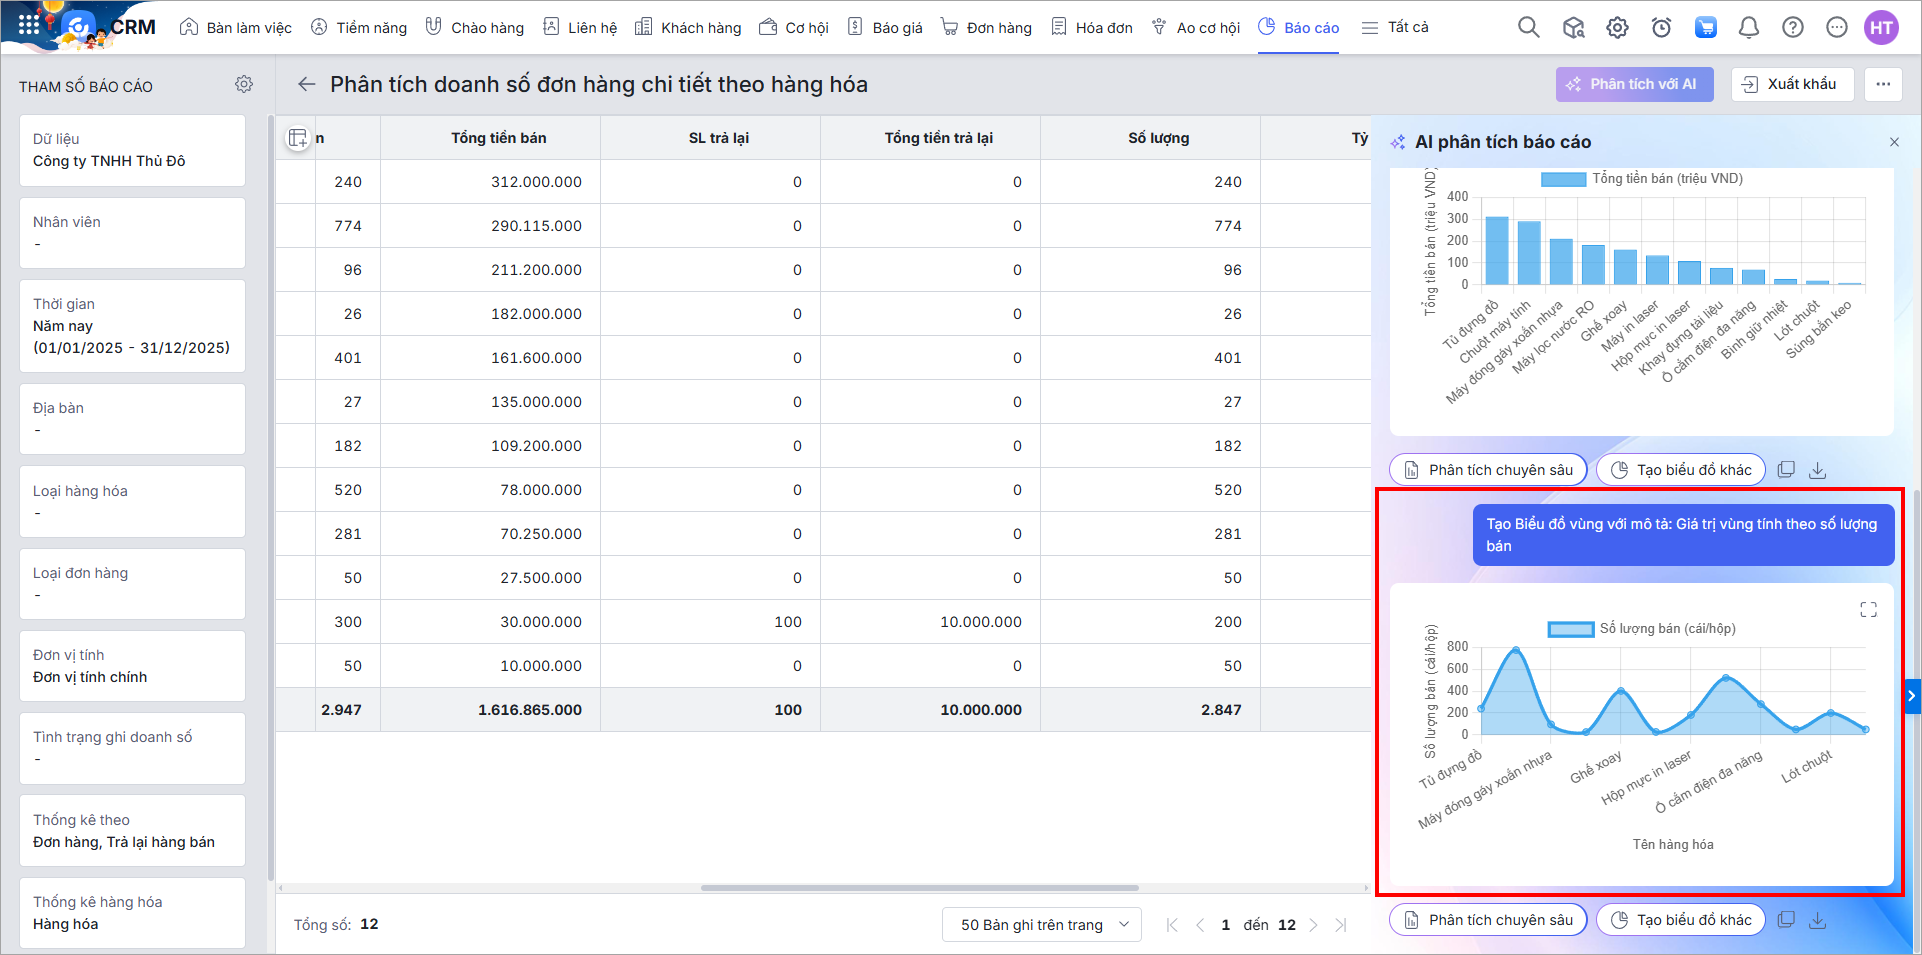
Task: Open report parameters gear settings
Action: coord(244,85)
